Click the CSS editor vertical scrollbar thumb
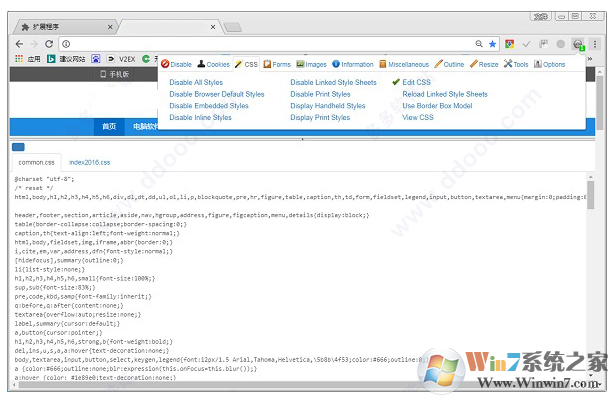615x397 pixels. [x=590, y=195]
